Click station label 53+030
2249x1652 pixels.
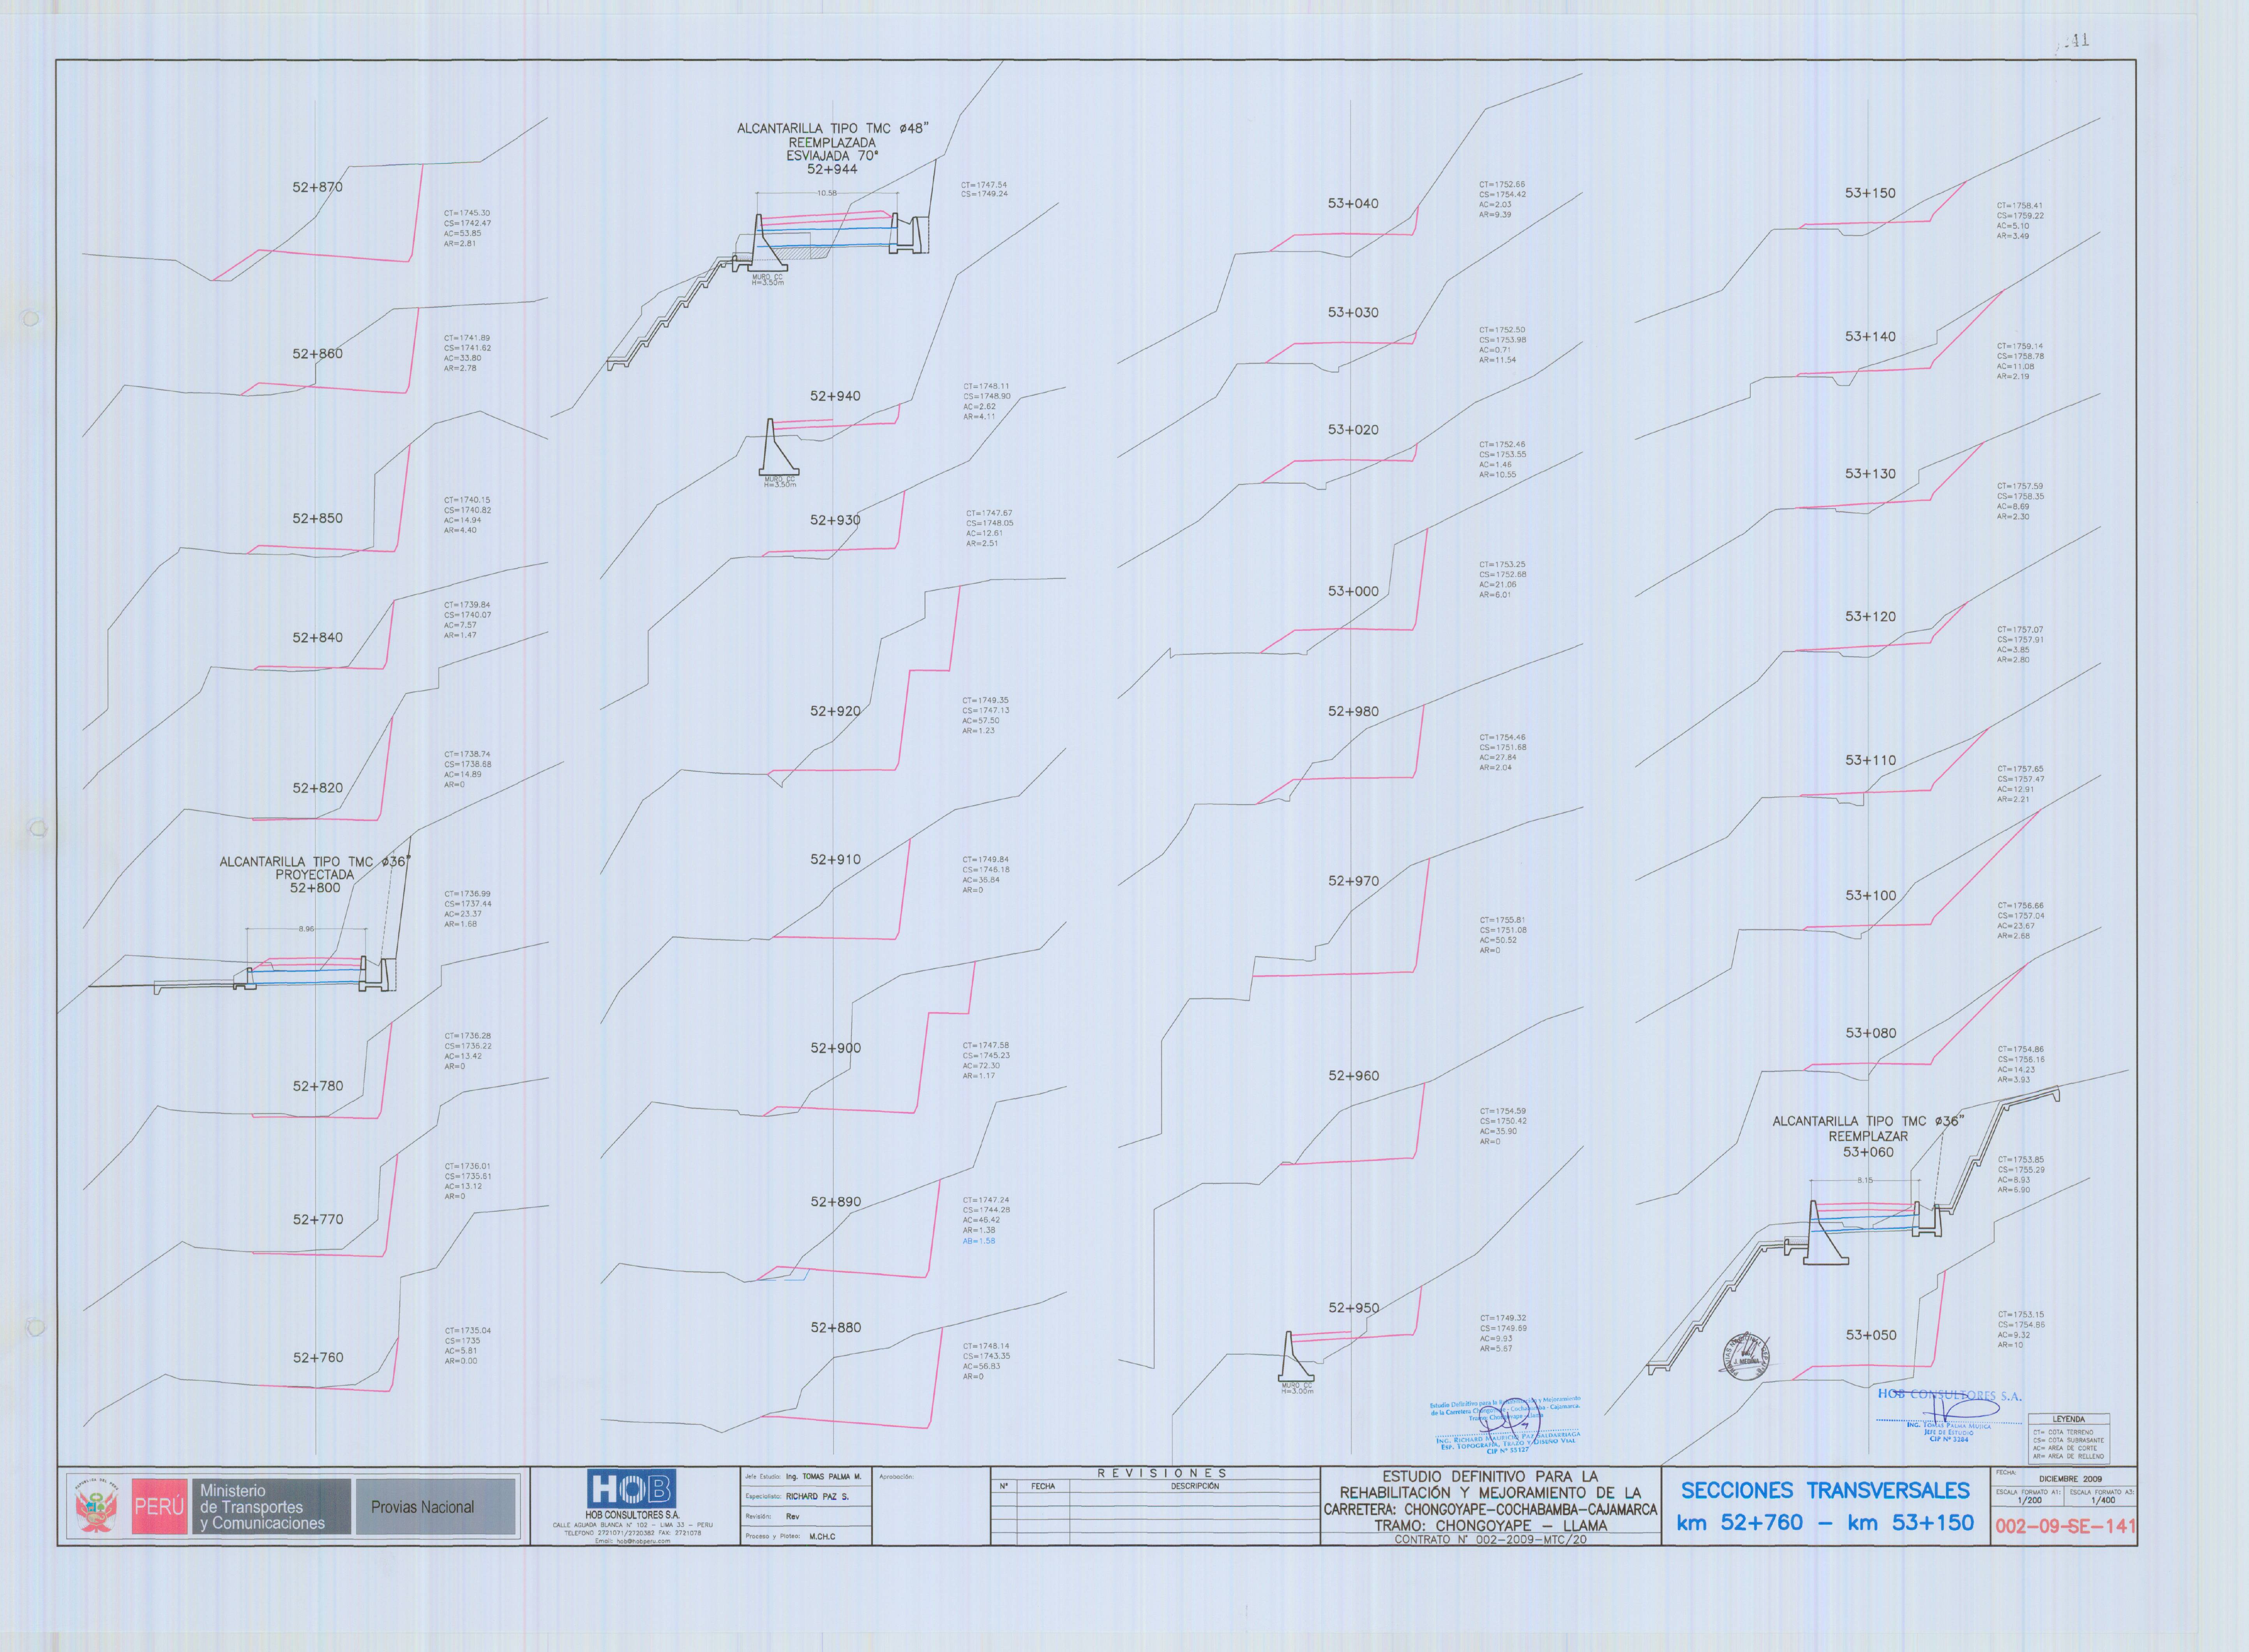(1353, 312)
